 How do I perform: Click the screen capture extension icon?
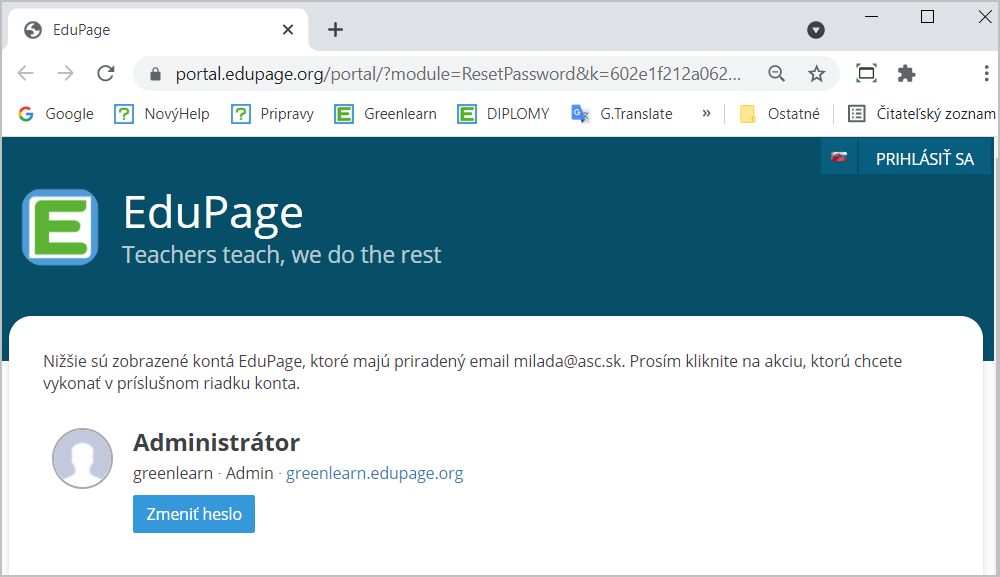866,73
